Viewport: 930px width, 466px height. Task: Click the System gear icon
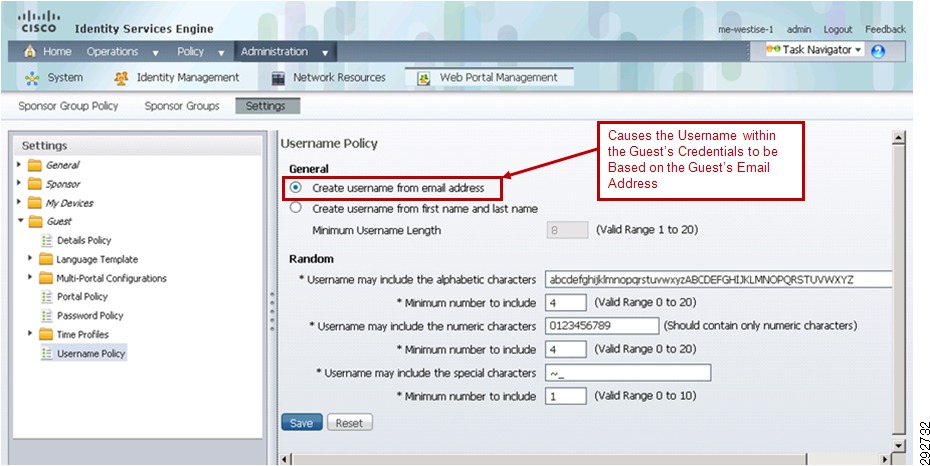pyautogui.click(x=32, y=78)
